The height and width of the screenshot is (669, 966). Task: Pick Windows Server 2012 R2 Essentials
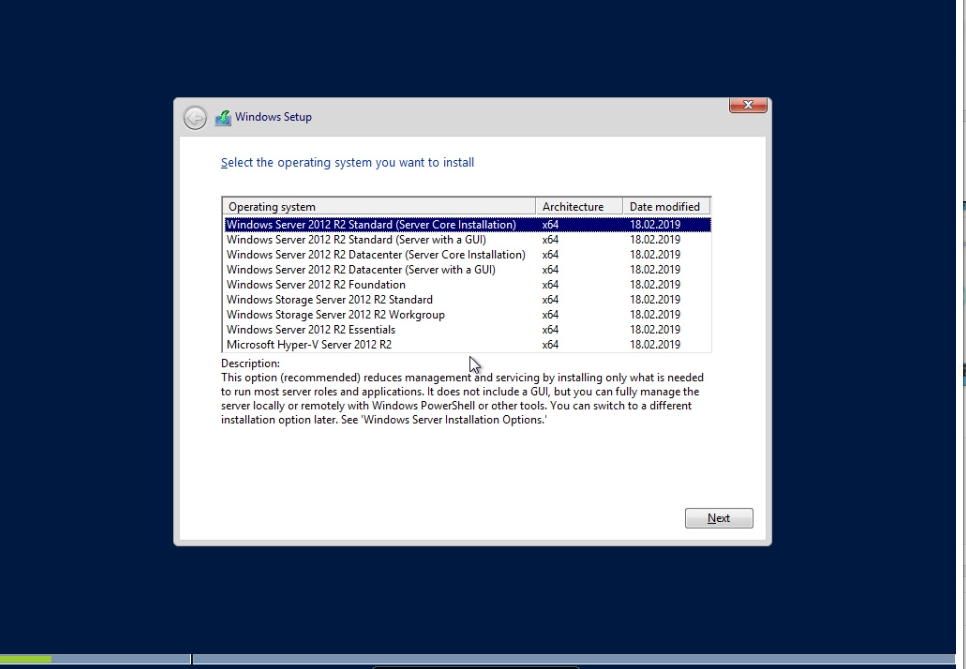[468, 330]
